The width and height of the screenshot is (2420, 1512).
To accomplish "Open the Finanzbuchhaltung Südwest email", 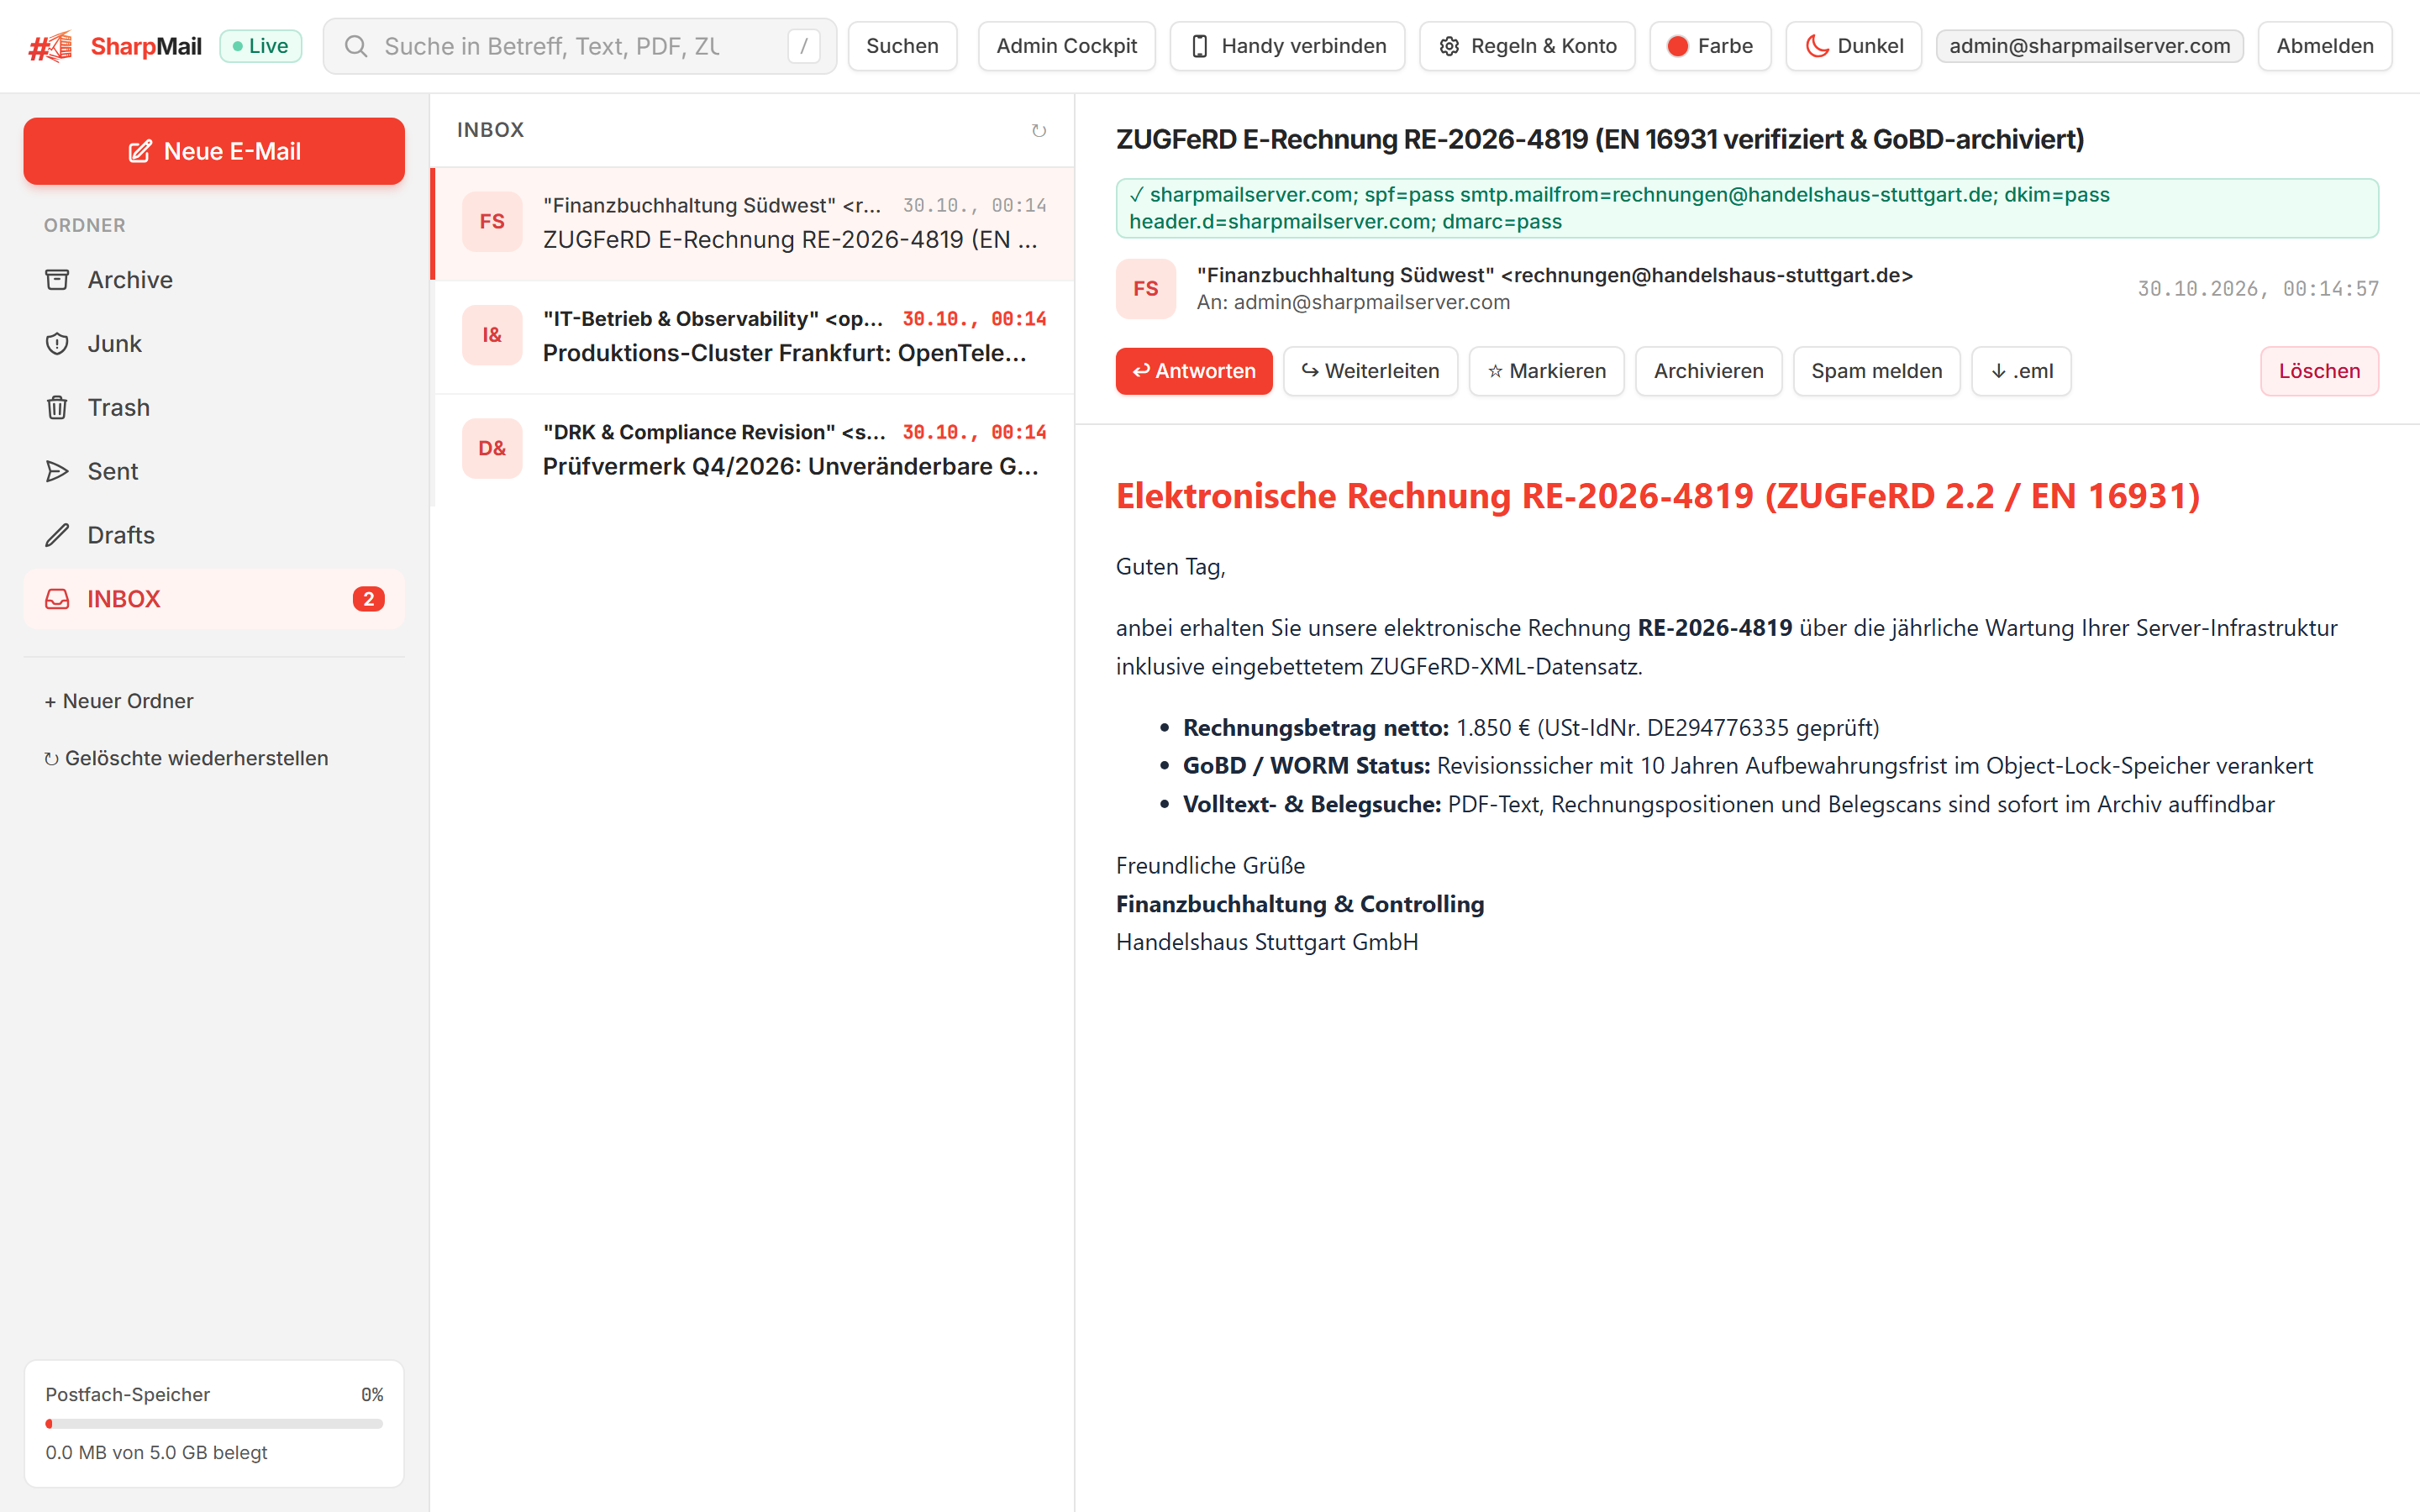I will coord(754,223).
